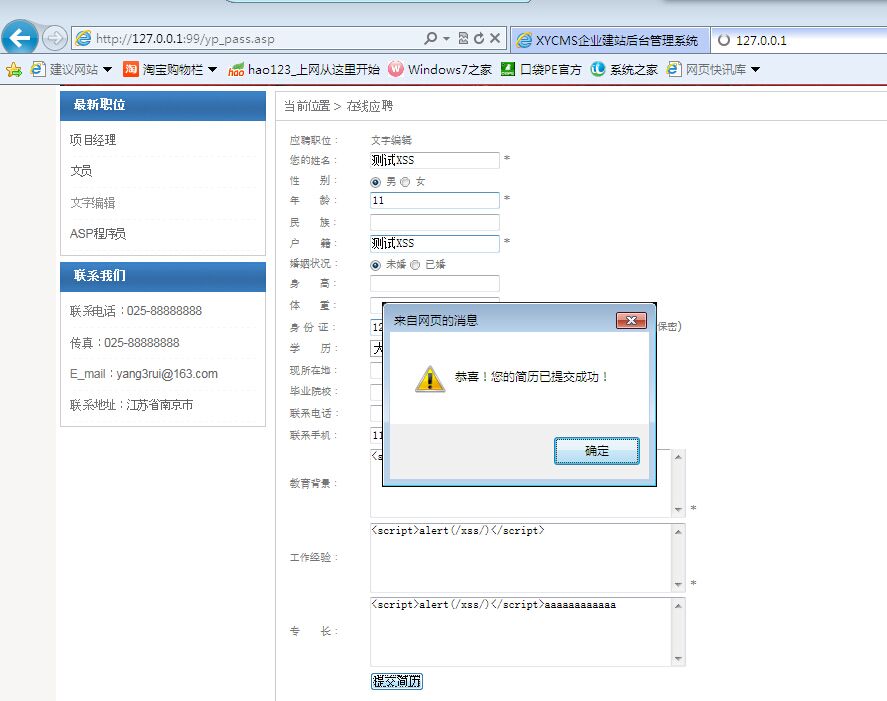Click the favorites star icon
The image size is (887, 701).
click(x=14, y=70)
